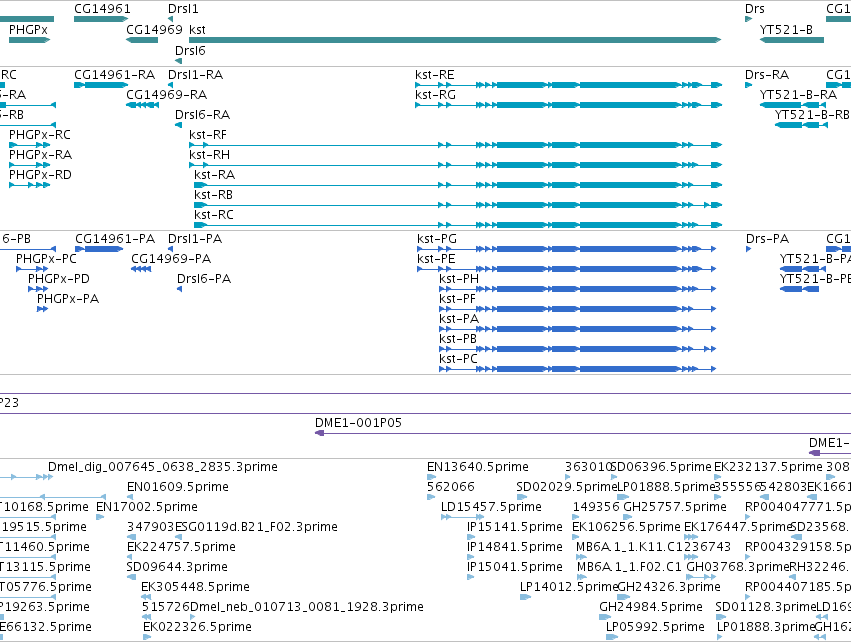Select the Drsl6-PA protein label

[x=204, y=279]
